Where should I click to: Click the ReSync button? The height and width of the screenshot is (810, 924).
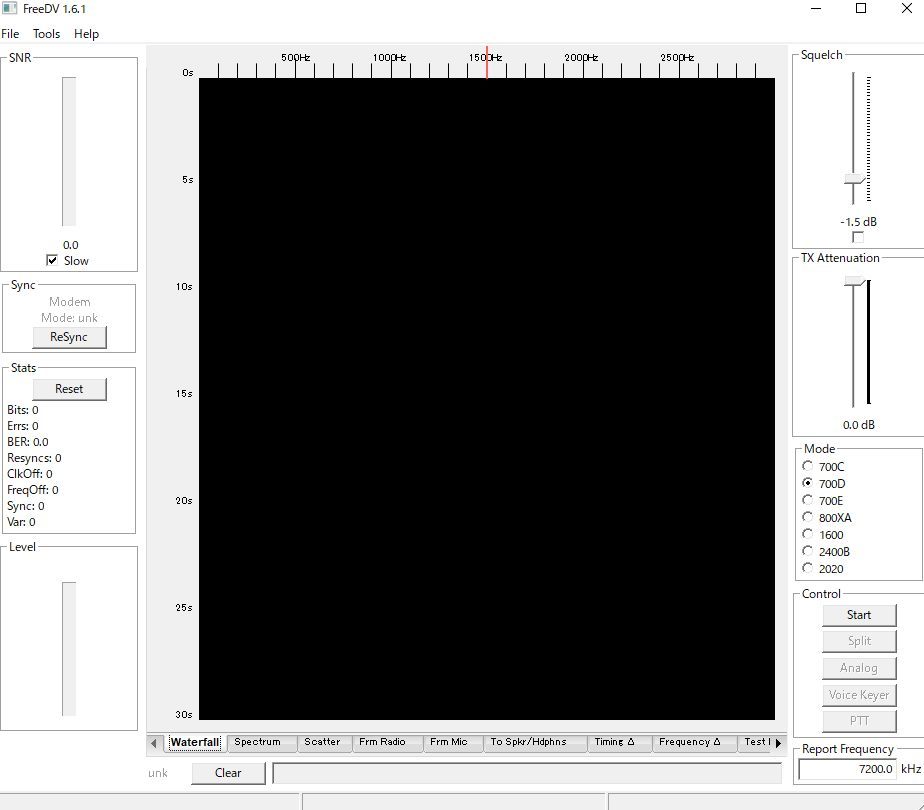click(x=69, y=337)
